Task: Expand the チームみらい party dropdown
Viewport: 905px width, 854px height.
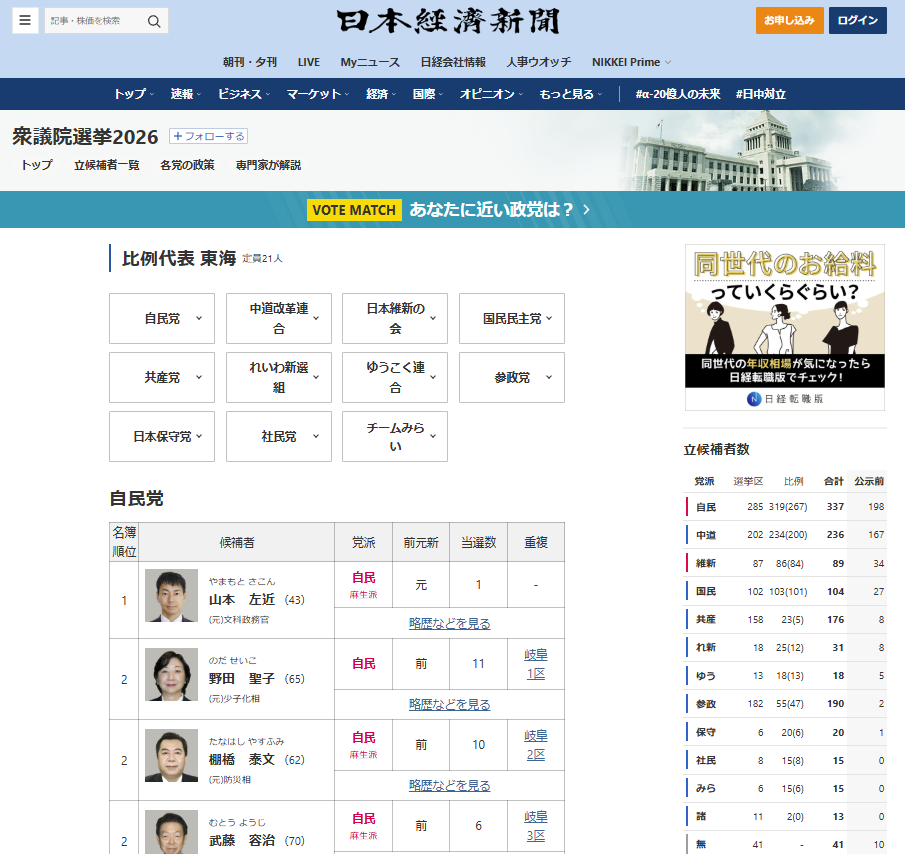Action: [395, 437]
